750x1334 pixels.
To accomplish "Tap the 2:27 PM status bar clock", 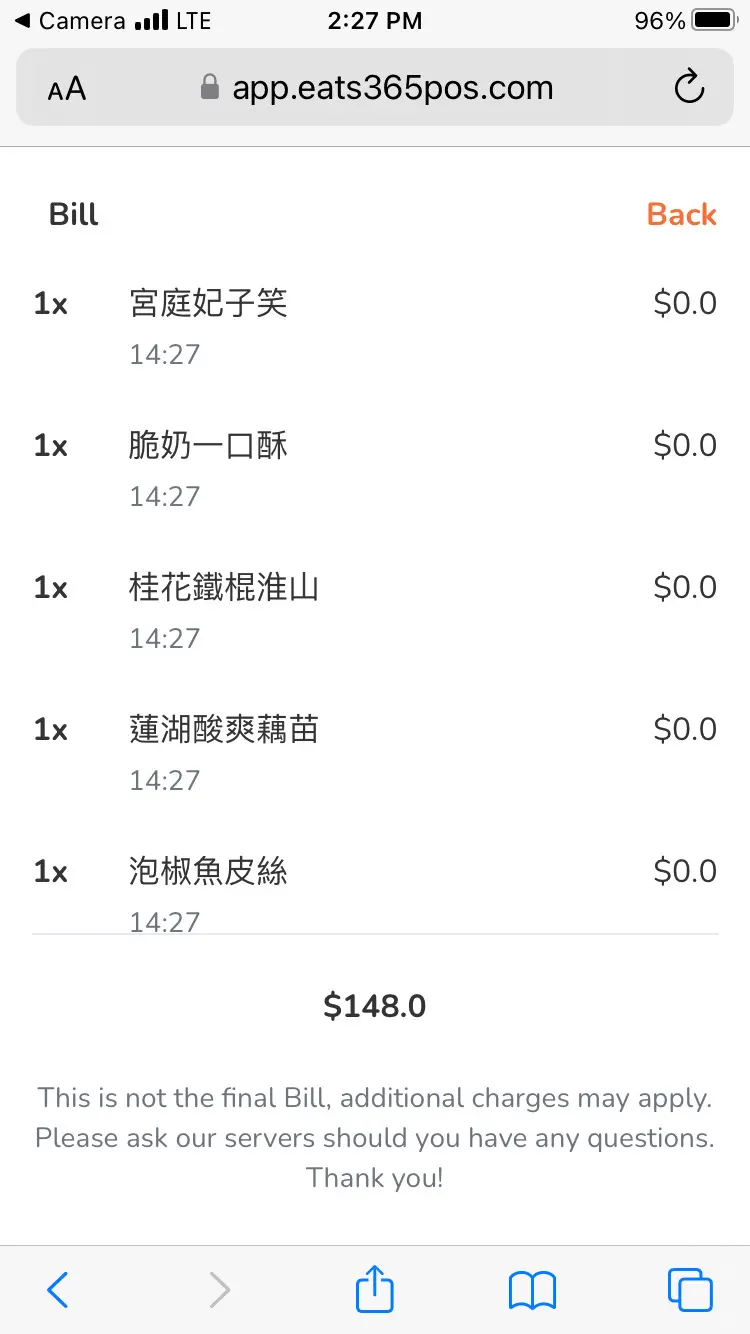I will [375, 20].
